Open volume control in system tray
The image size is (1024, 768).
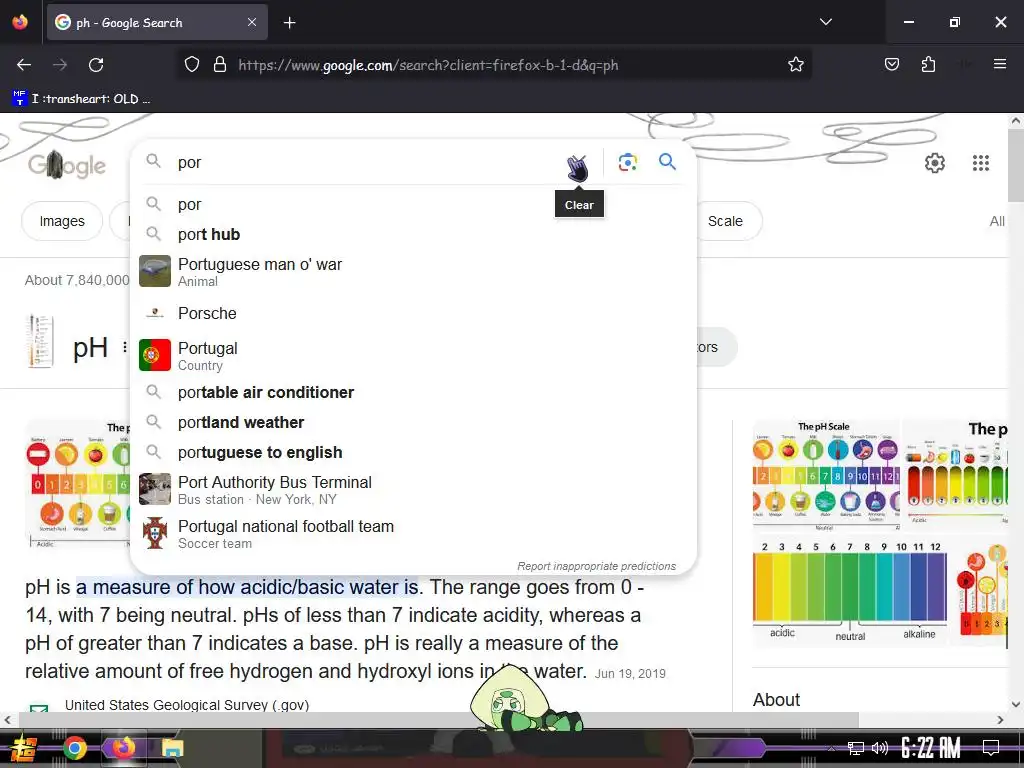(880, 748)
